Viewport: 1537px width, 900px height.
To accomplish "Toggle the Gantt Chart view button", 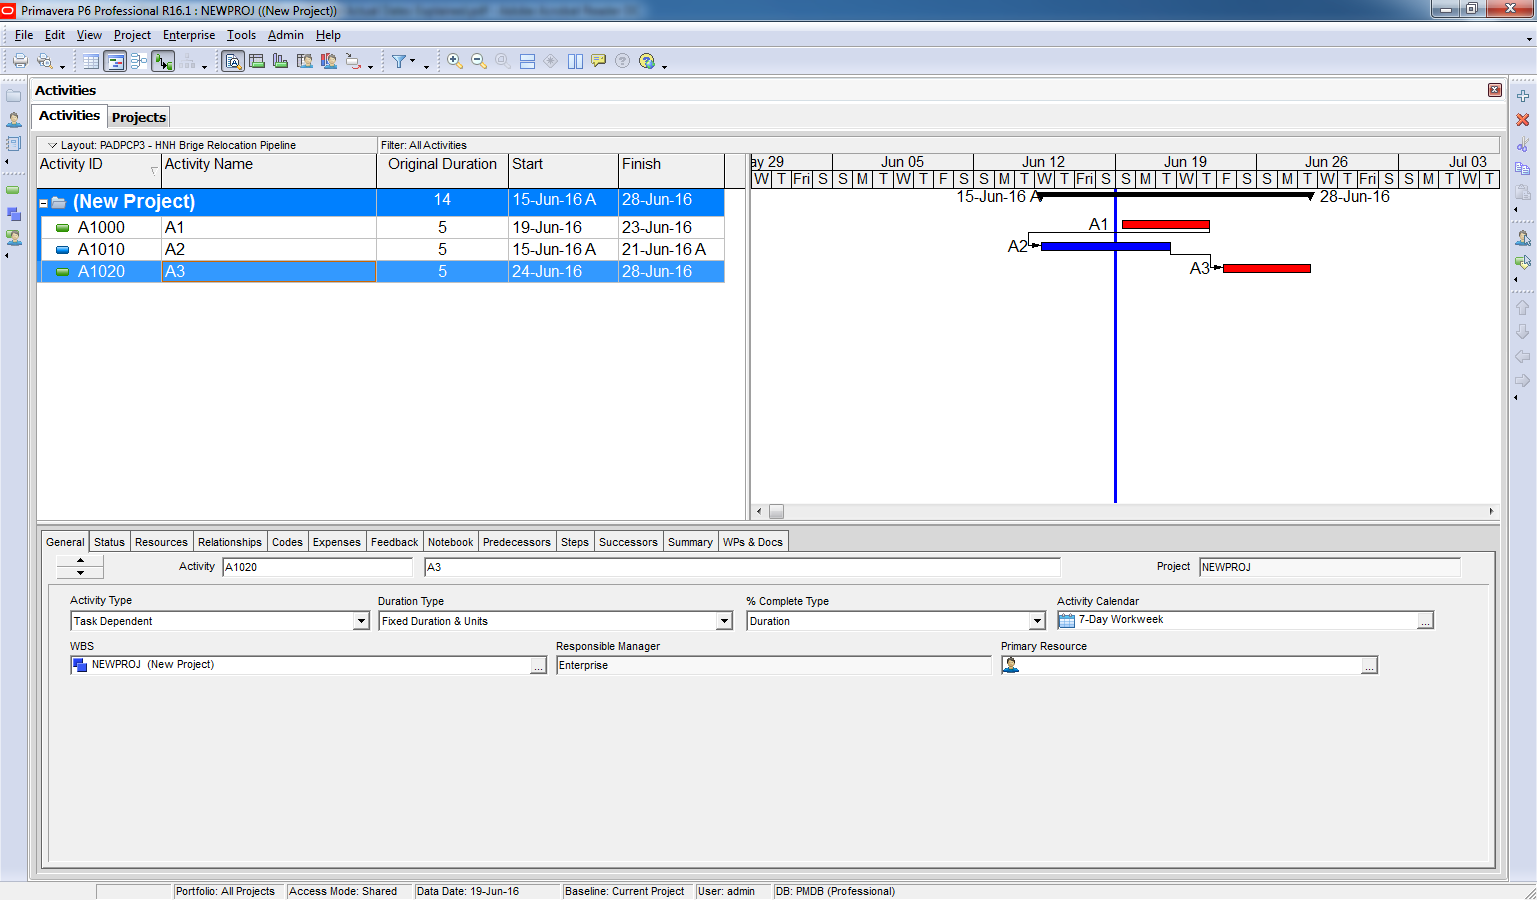I will (x=115, y=61).
